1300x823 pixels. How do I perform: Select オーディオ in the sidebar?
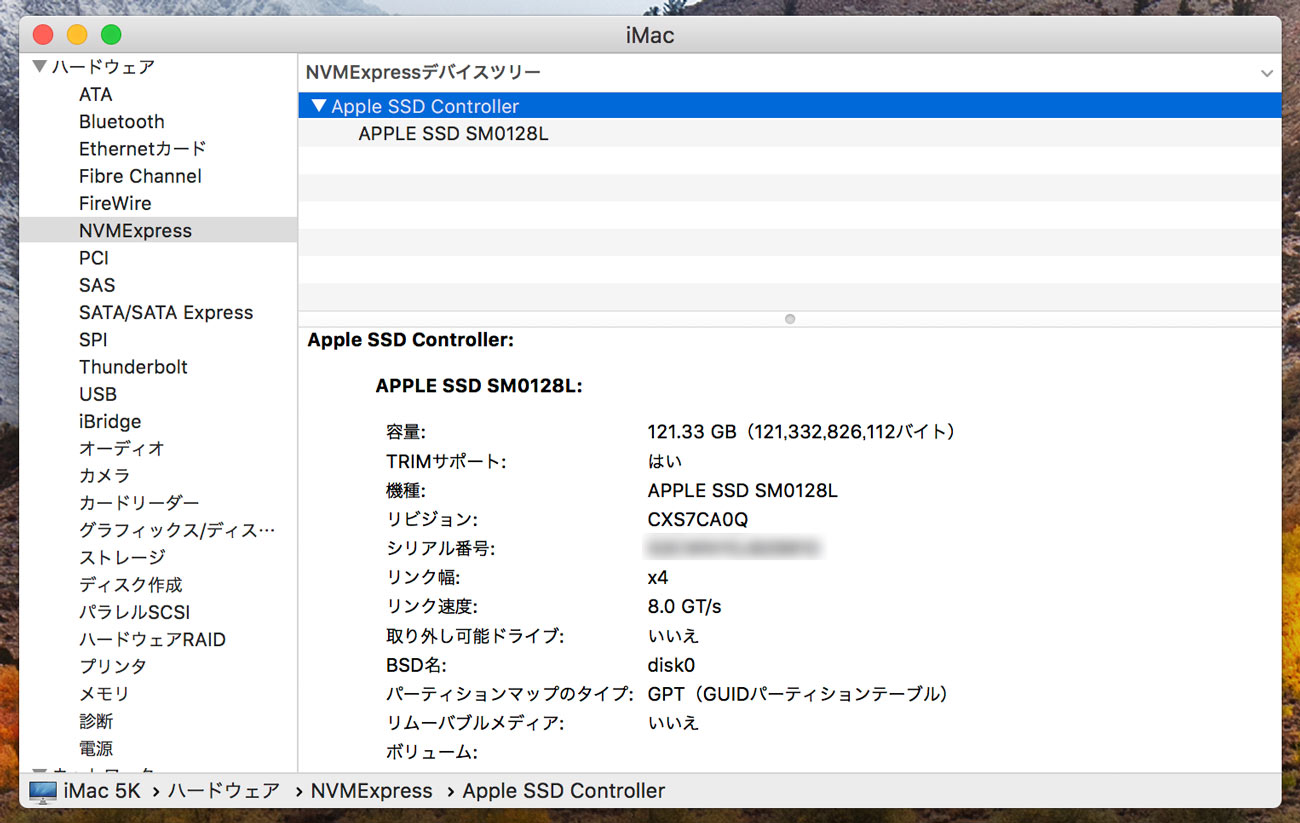[122, 448]
